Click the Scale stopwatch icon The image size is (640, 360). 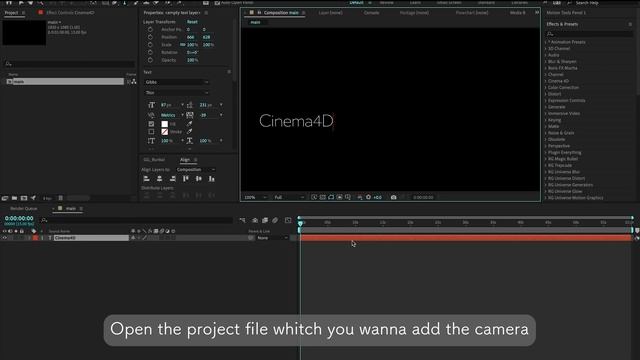[150, 44]
